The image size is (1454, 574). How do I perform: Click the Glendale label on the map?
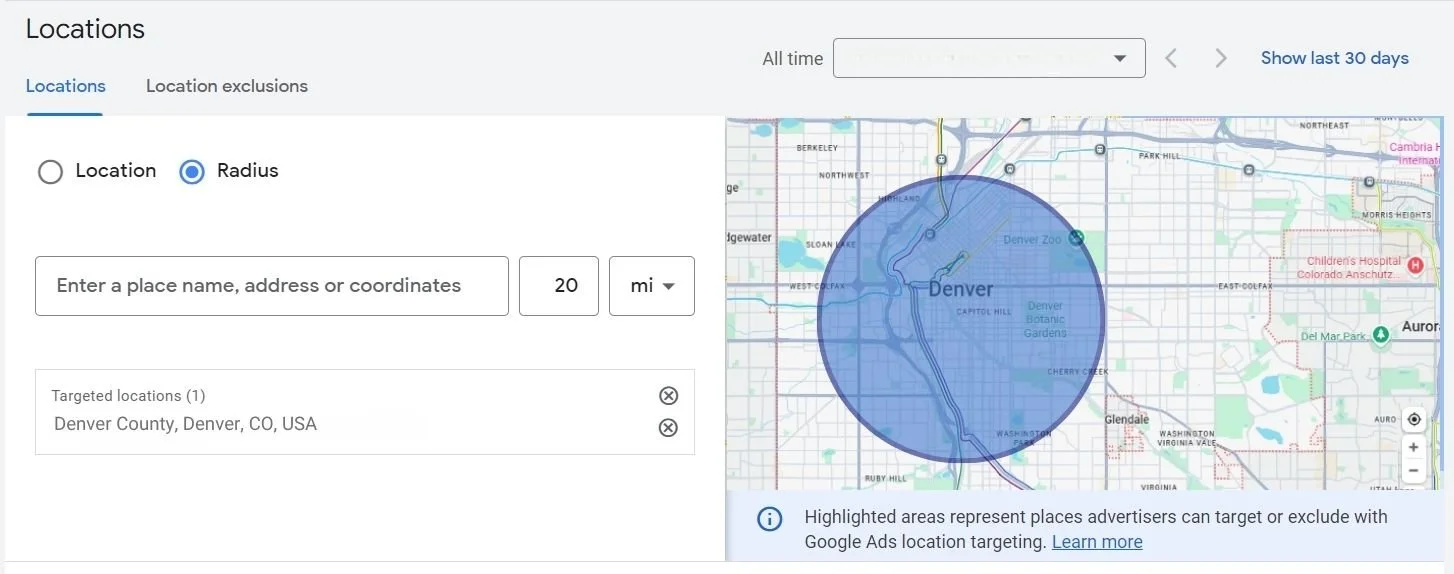(x=1127, y=420)
